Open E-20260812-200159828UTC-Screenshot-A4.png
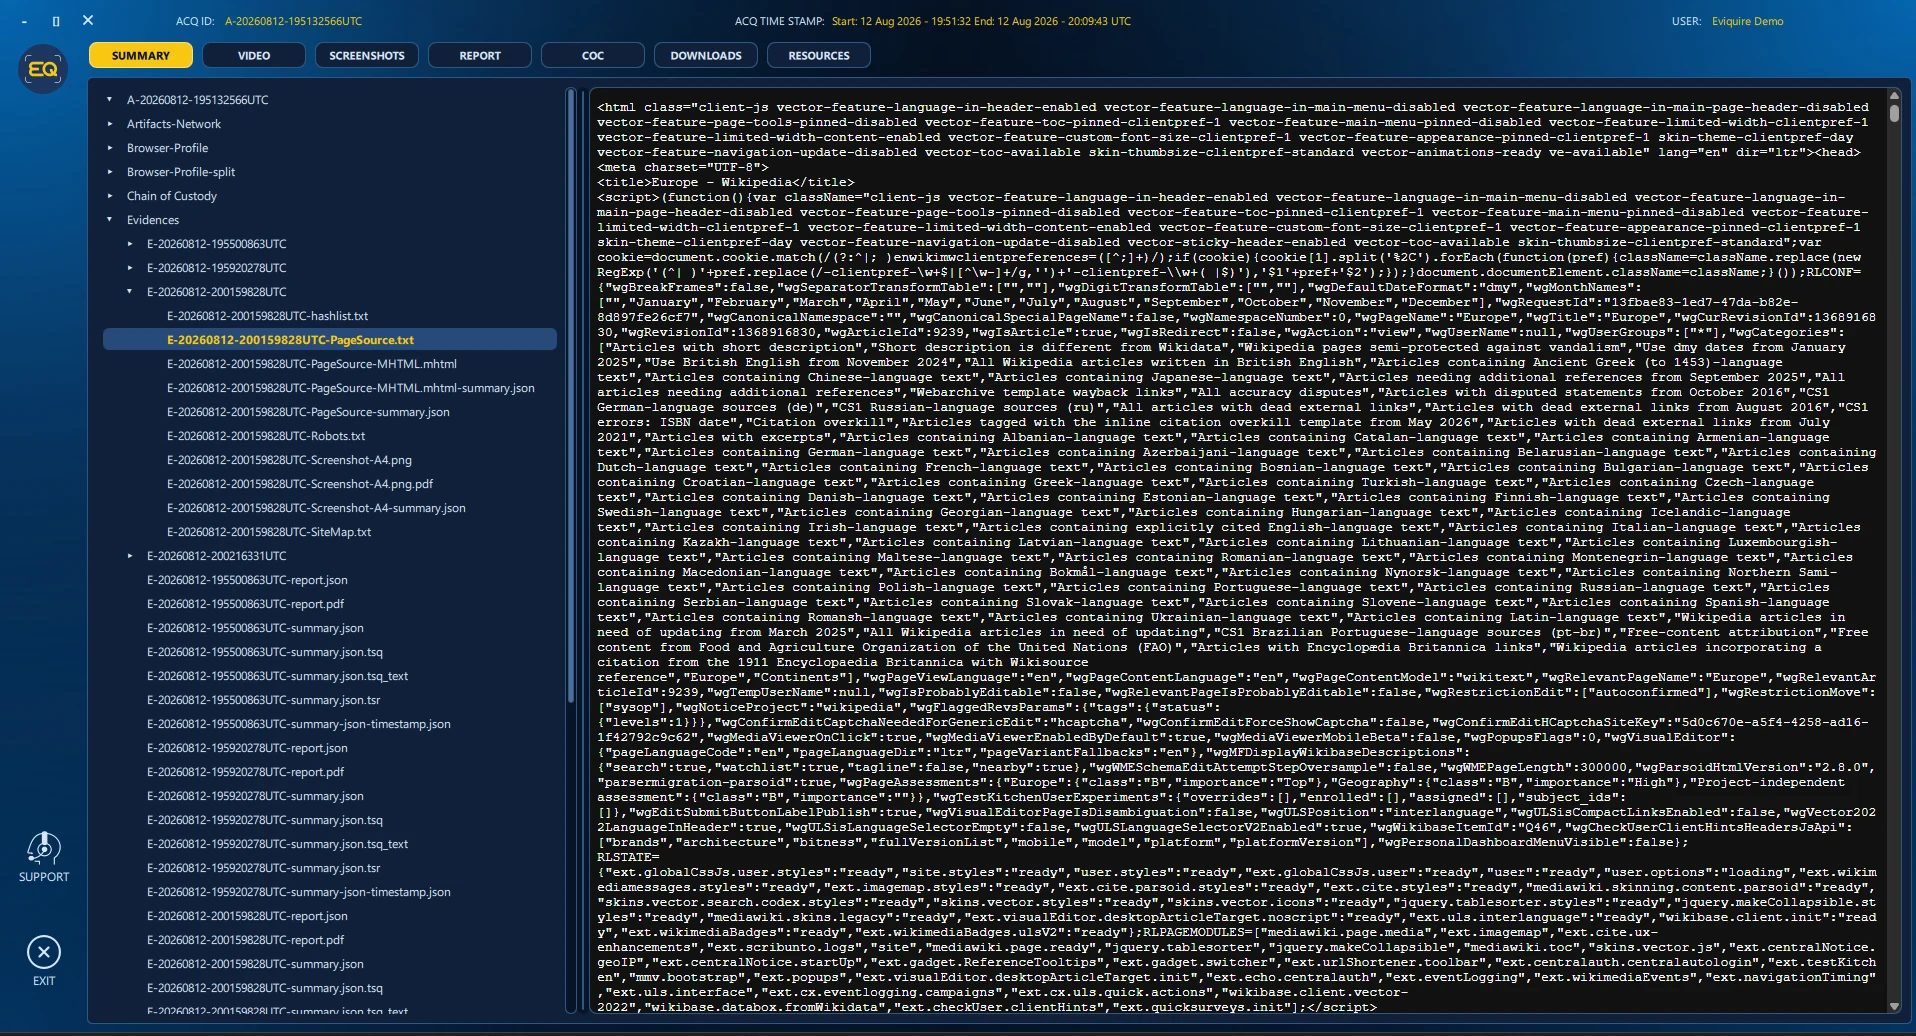 [x=289, y=460]
